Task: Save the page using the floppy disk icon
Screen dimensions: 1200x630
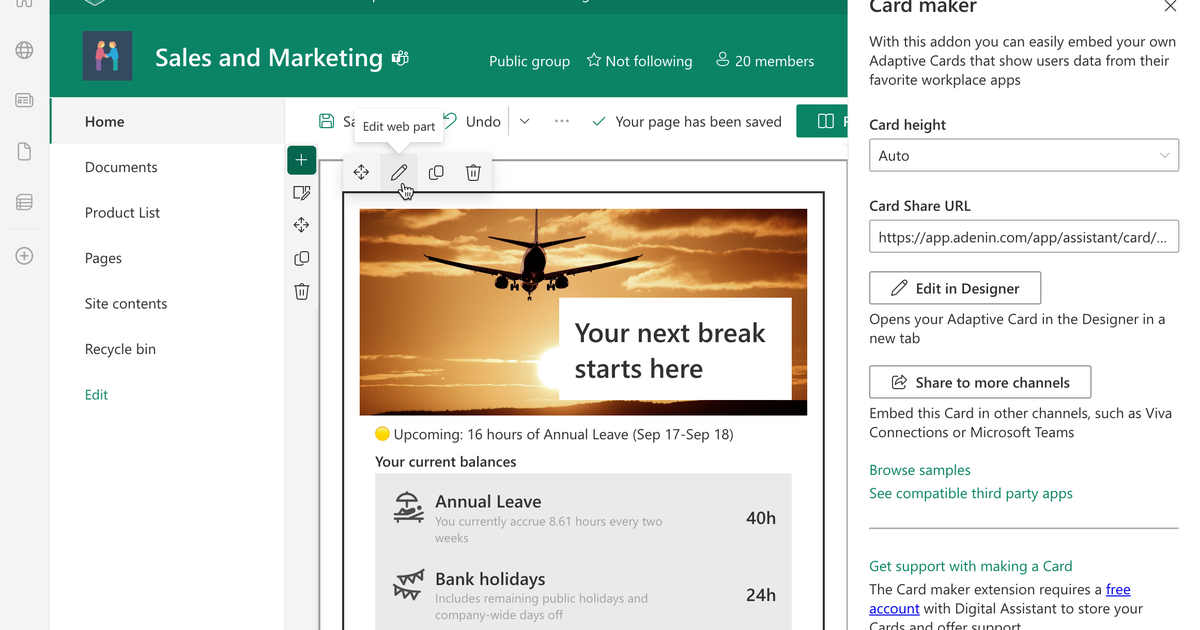Action: [x=326, y=120]
